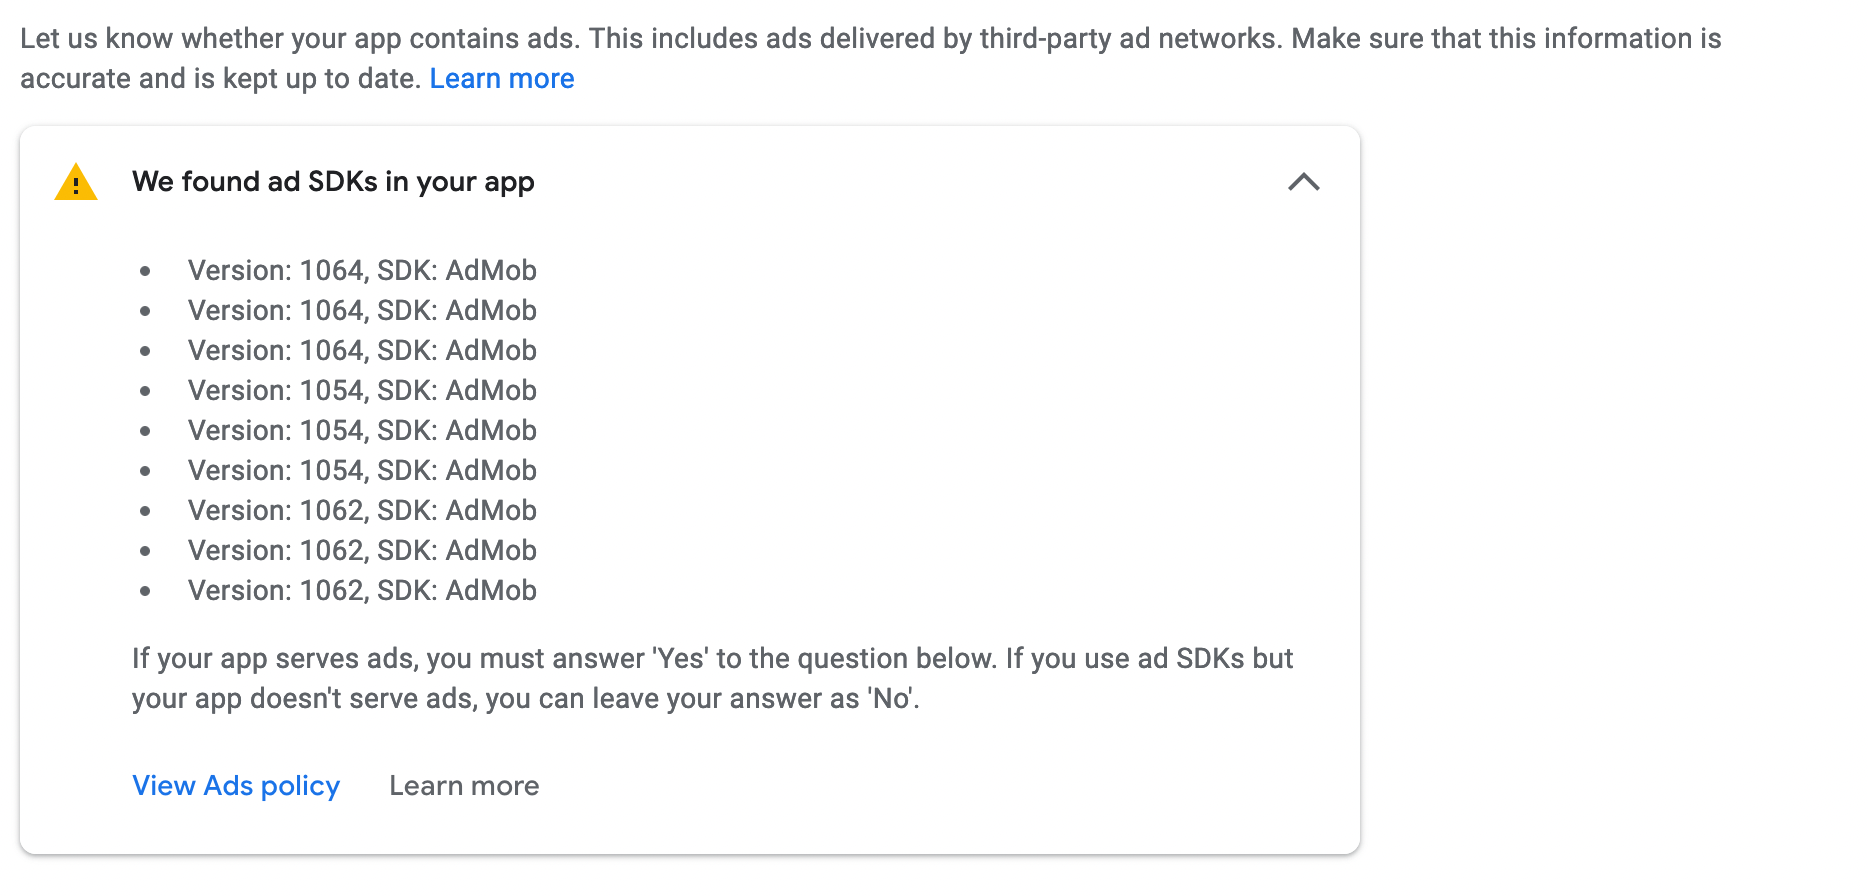The height and width of the screenshot is (896, 1868).
Task: Click the warning icon beside the SDK heading
Action: [76, 182]
